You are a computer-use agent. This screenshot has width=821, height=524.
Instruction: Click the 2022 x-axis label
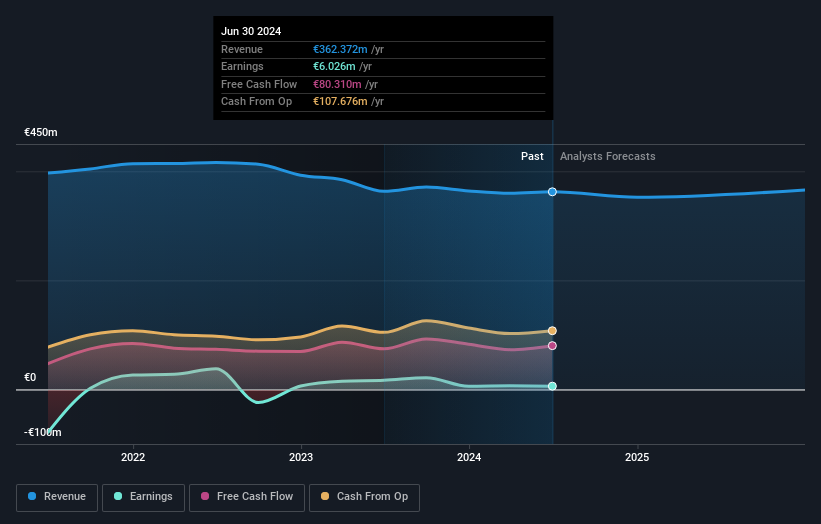[x=133, y=457]
